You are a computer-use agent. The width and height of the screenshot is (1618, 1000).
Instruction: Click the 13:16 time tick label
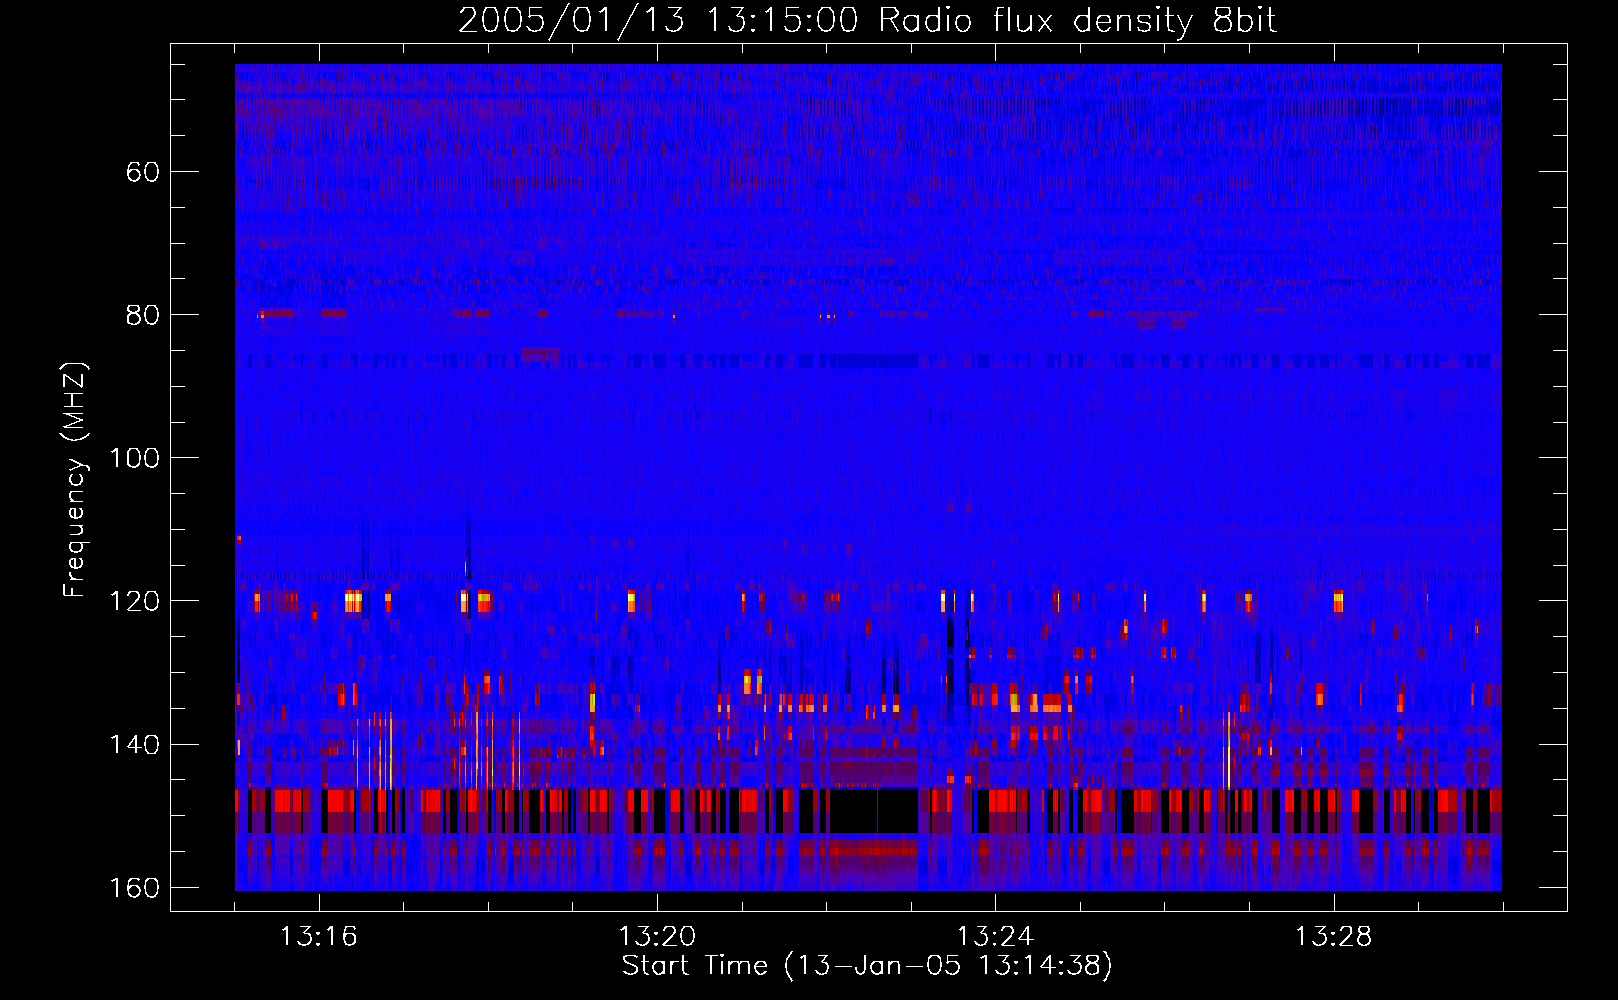coord(318,937)
